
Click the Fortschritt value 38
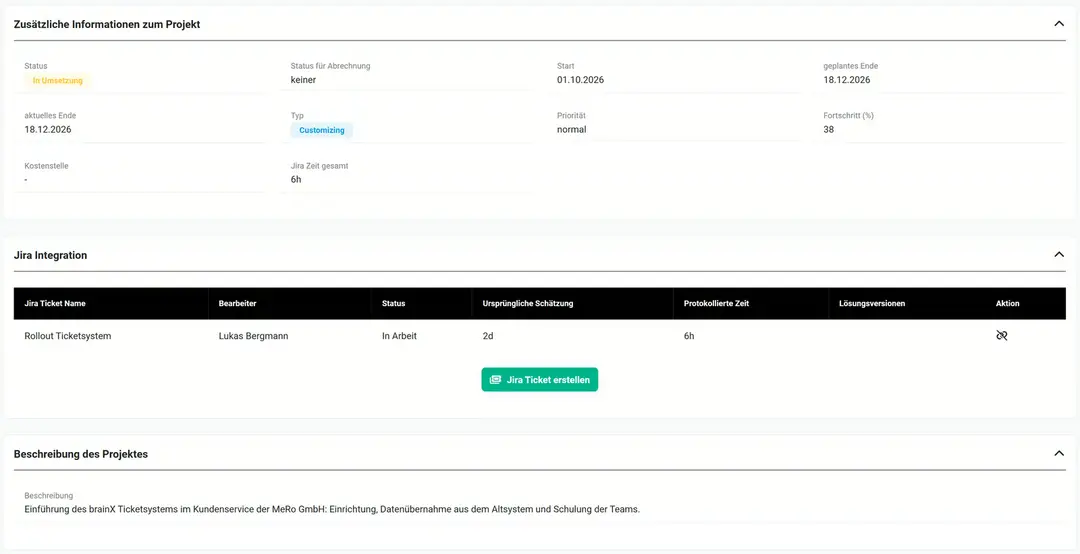tap(829, 130)
